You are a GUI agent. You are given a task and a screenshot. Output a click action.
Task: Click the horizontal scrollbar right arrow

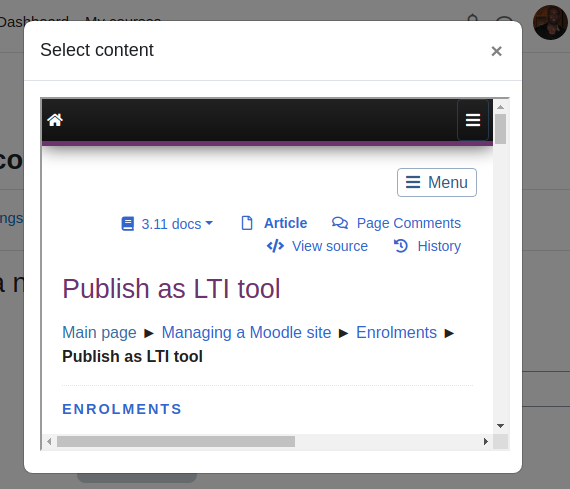[486, 442]
